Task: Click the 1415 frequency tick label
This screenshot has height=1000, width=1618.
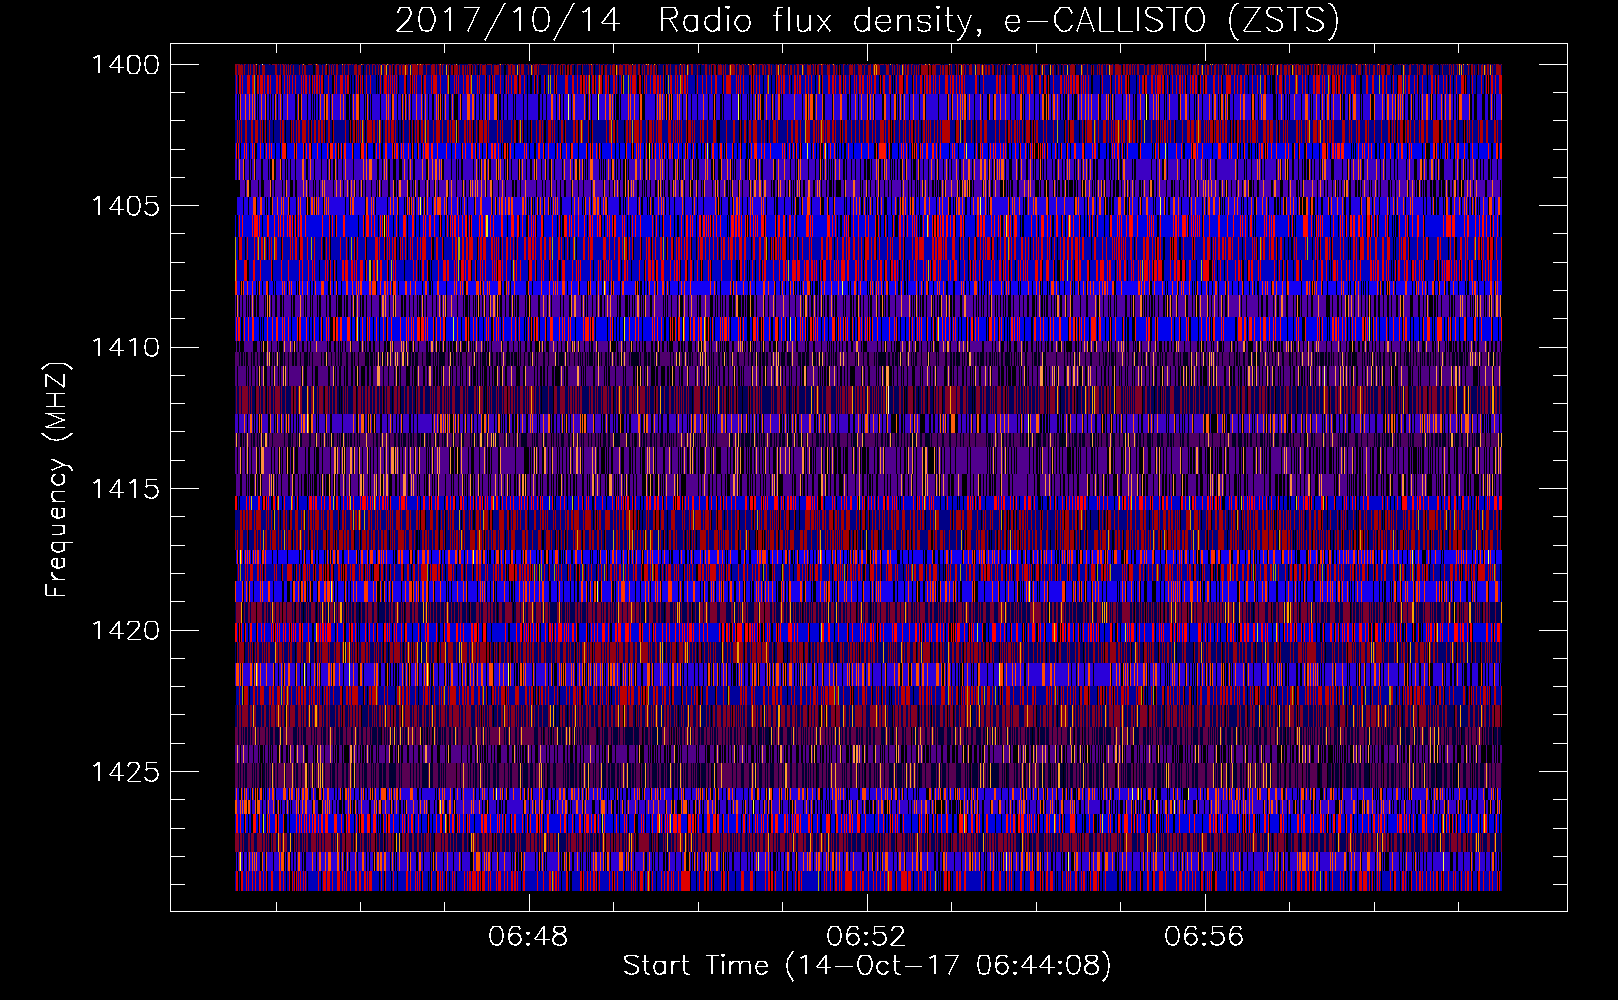Action: click(125, 489)
